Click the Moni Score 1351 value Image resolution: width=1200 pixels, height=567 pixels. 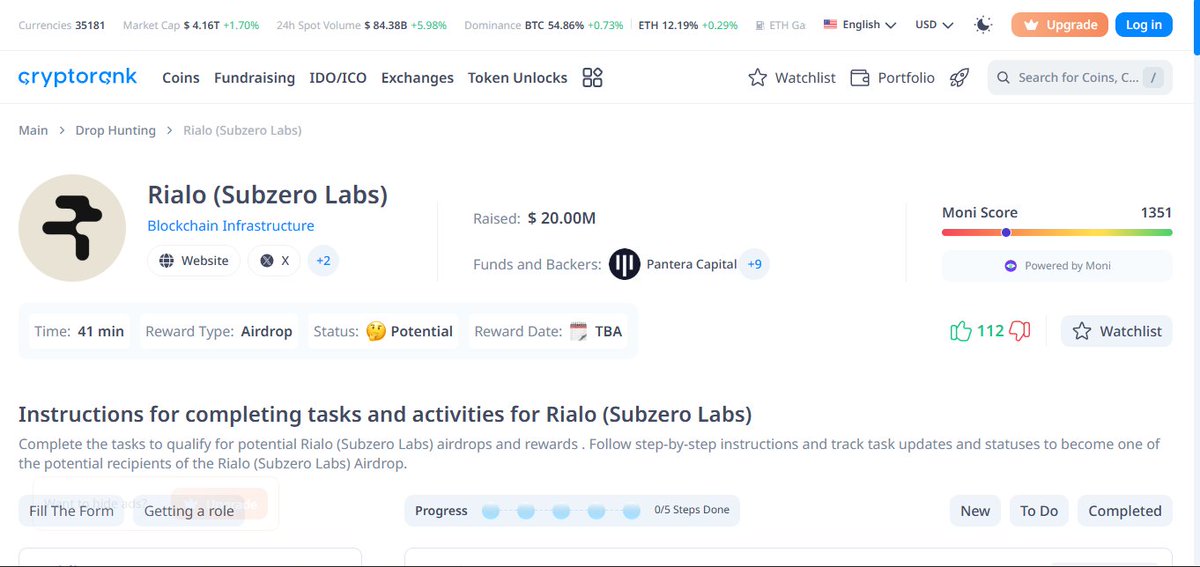(x=1156, y=212)
